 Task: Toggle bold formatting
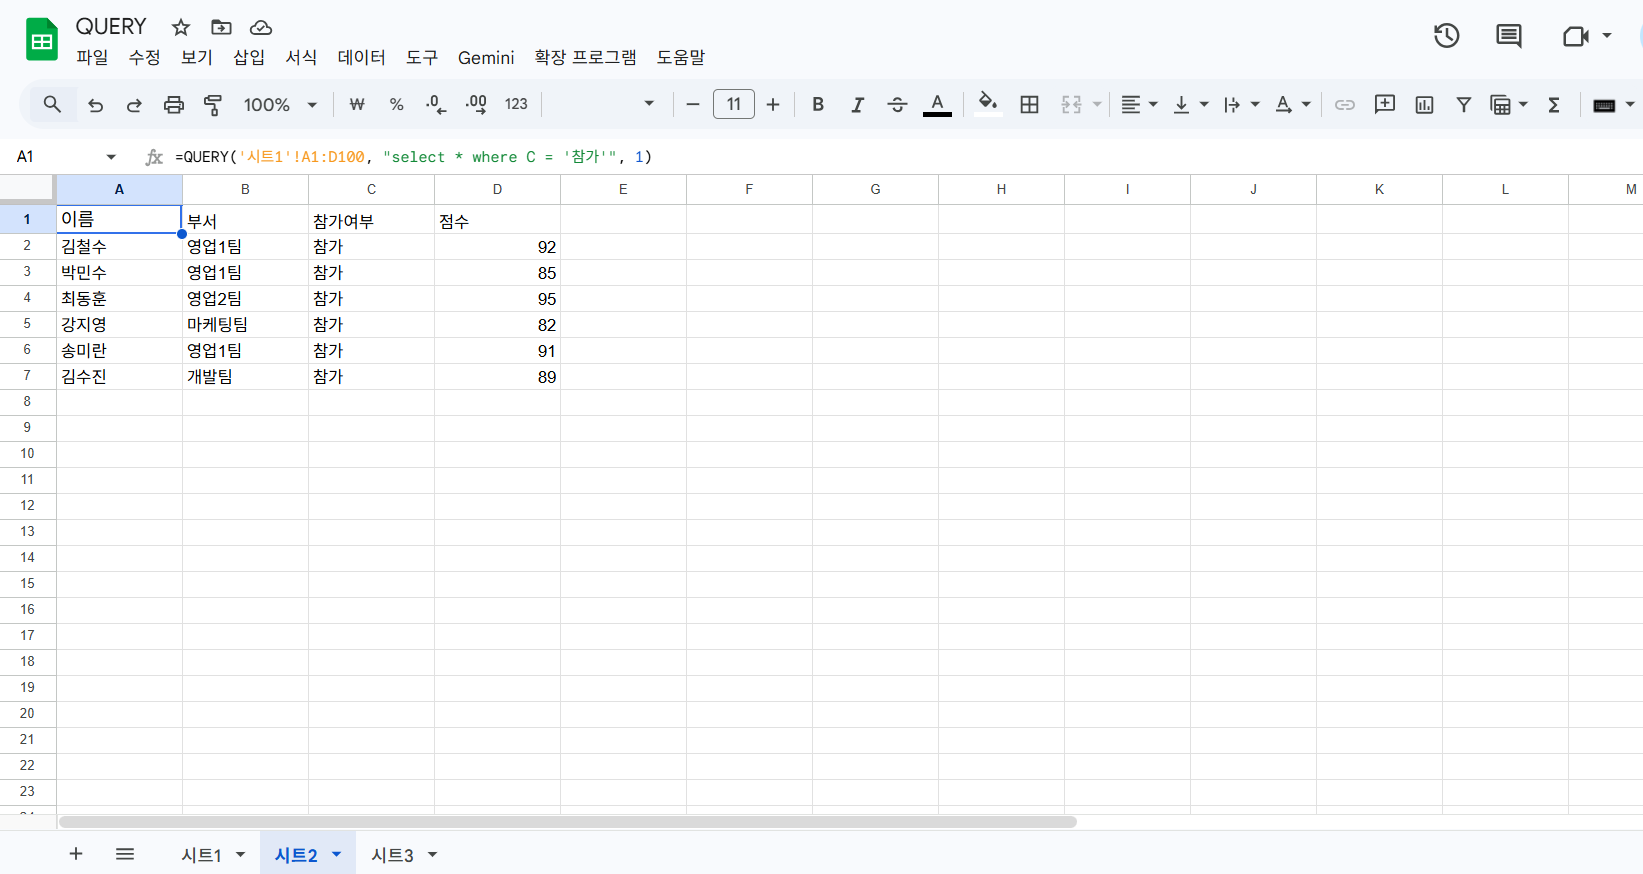[x=818, y=105]
